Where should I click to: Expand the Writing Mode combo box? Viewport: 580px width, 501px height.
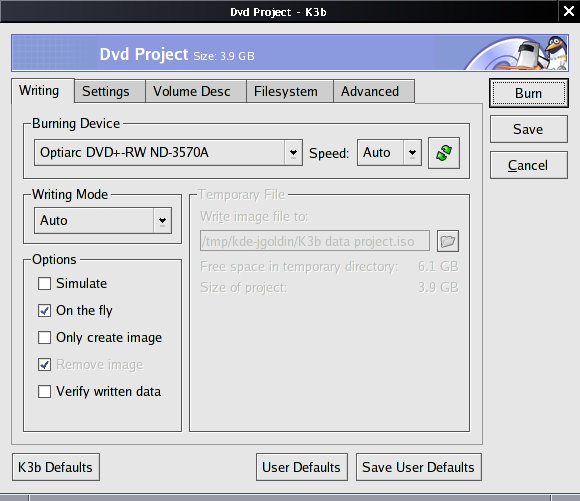click(103, 221)
